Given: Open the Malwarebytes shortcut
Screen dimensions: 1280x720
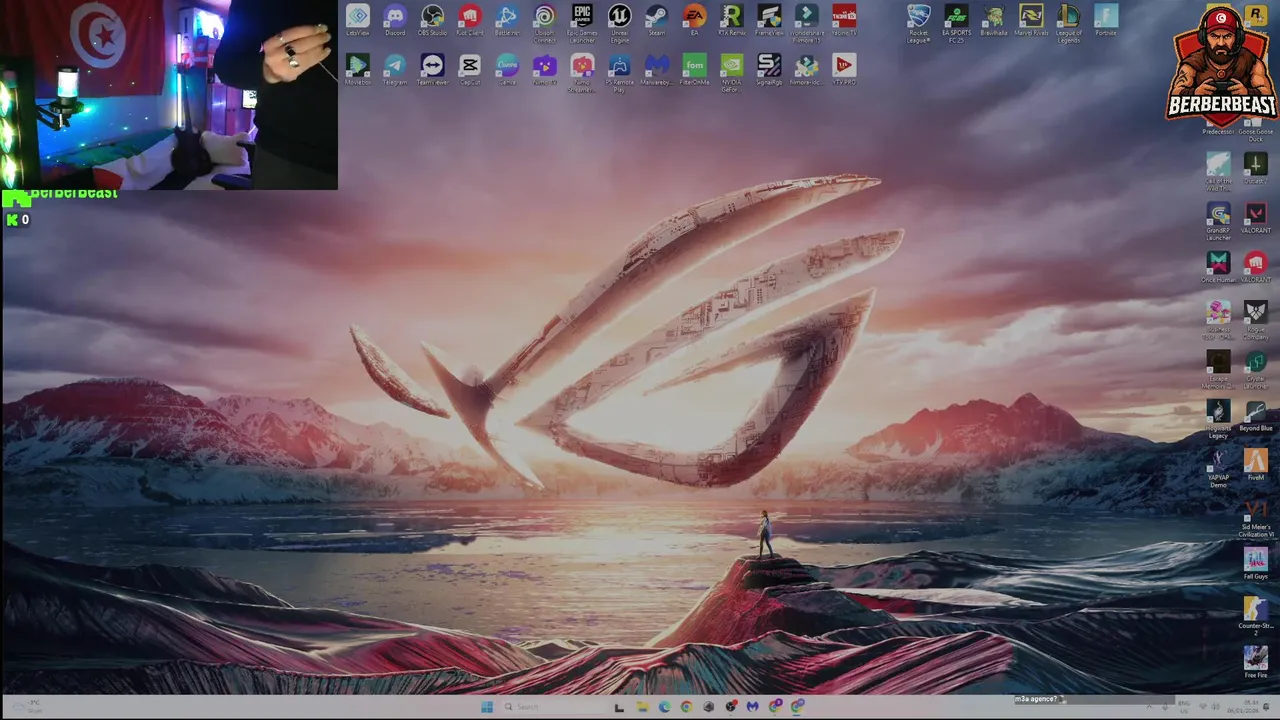Looking at the screenshot, I should (x=657, y=70).
